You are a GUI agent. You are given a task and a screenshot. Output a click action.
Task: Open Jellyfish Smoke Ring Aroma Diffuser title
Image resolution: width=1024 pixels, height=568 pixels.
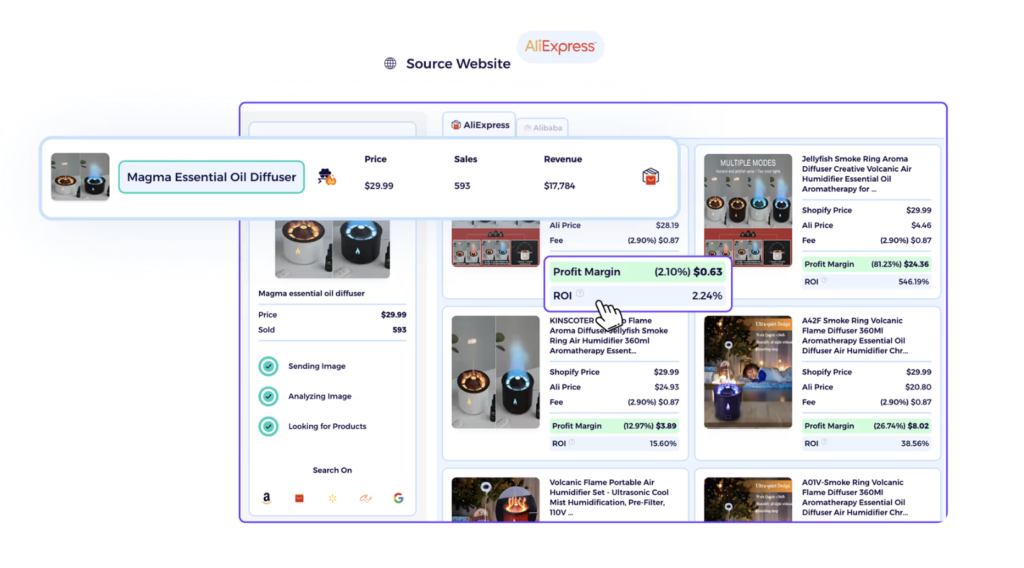[856, 174]
